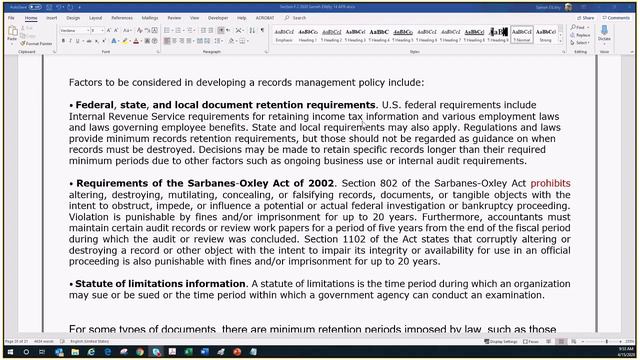Click the ribbon Search box
Viewport: 640px width, 360px height.
click(x=296, y=18)
